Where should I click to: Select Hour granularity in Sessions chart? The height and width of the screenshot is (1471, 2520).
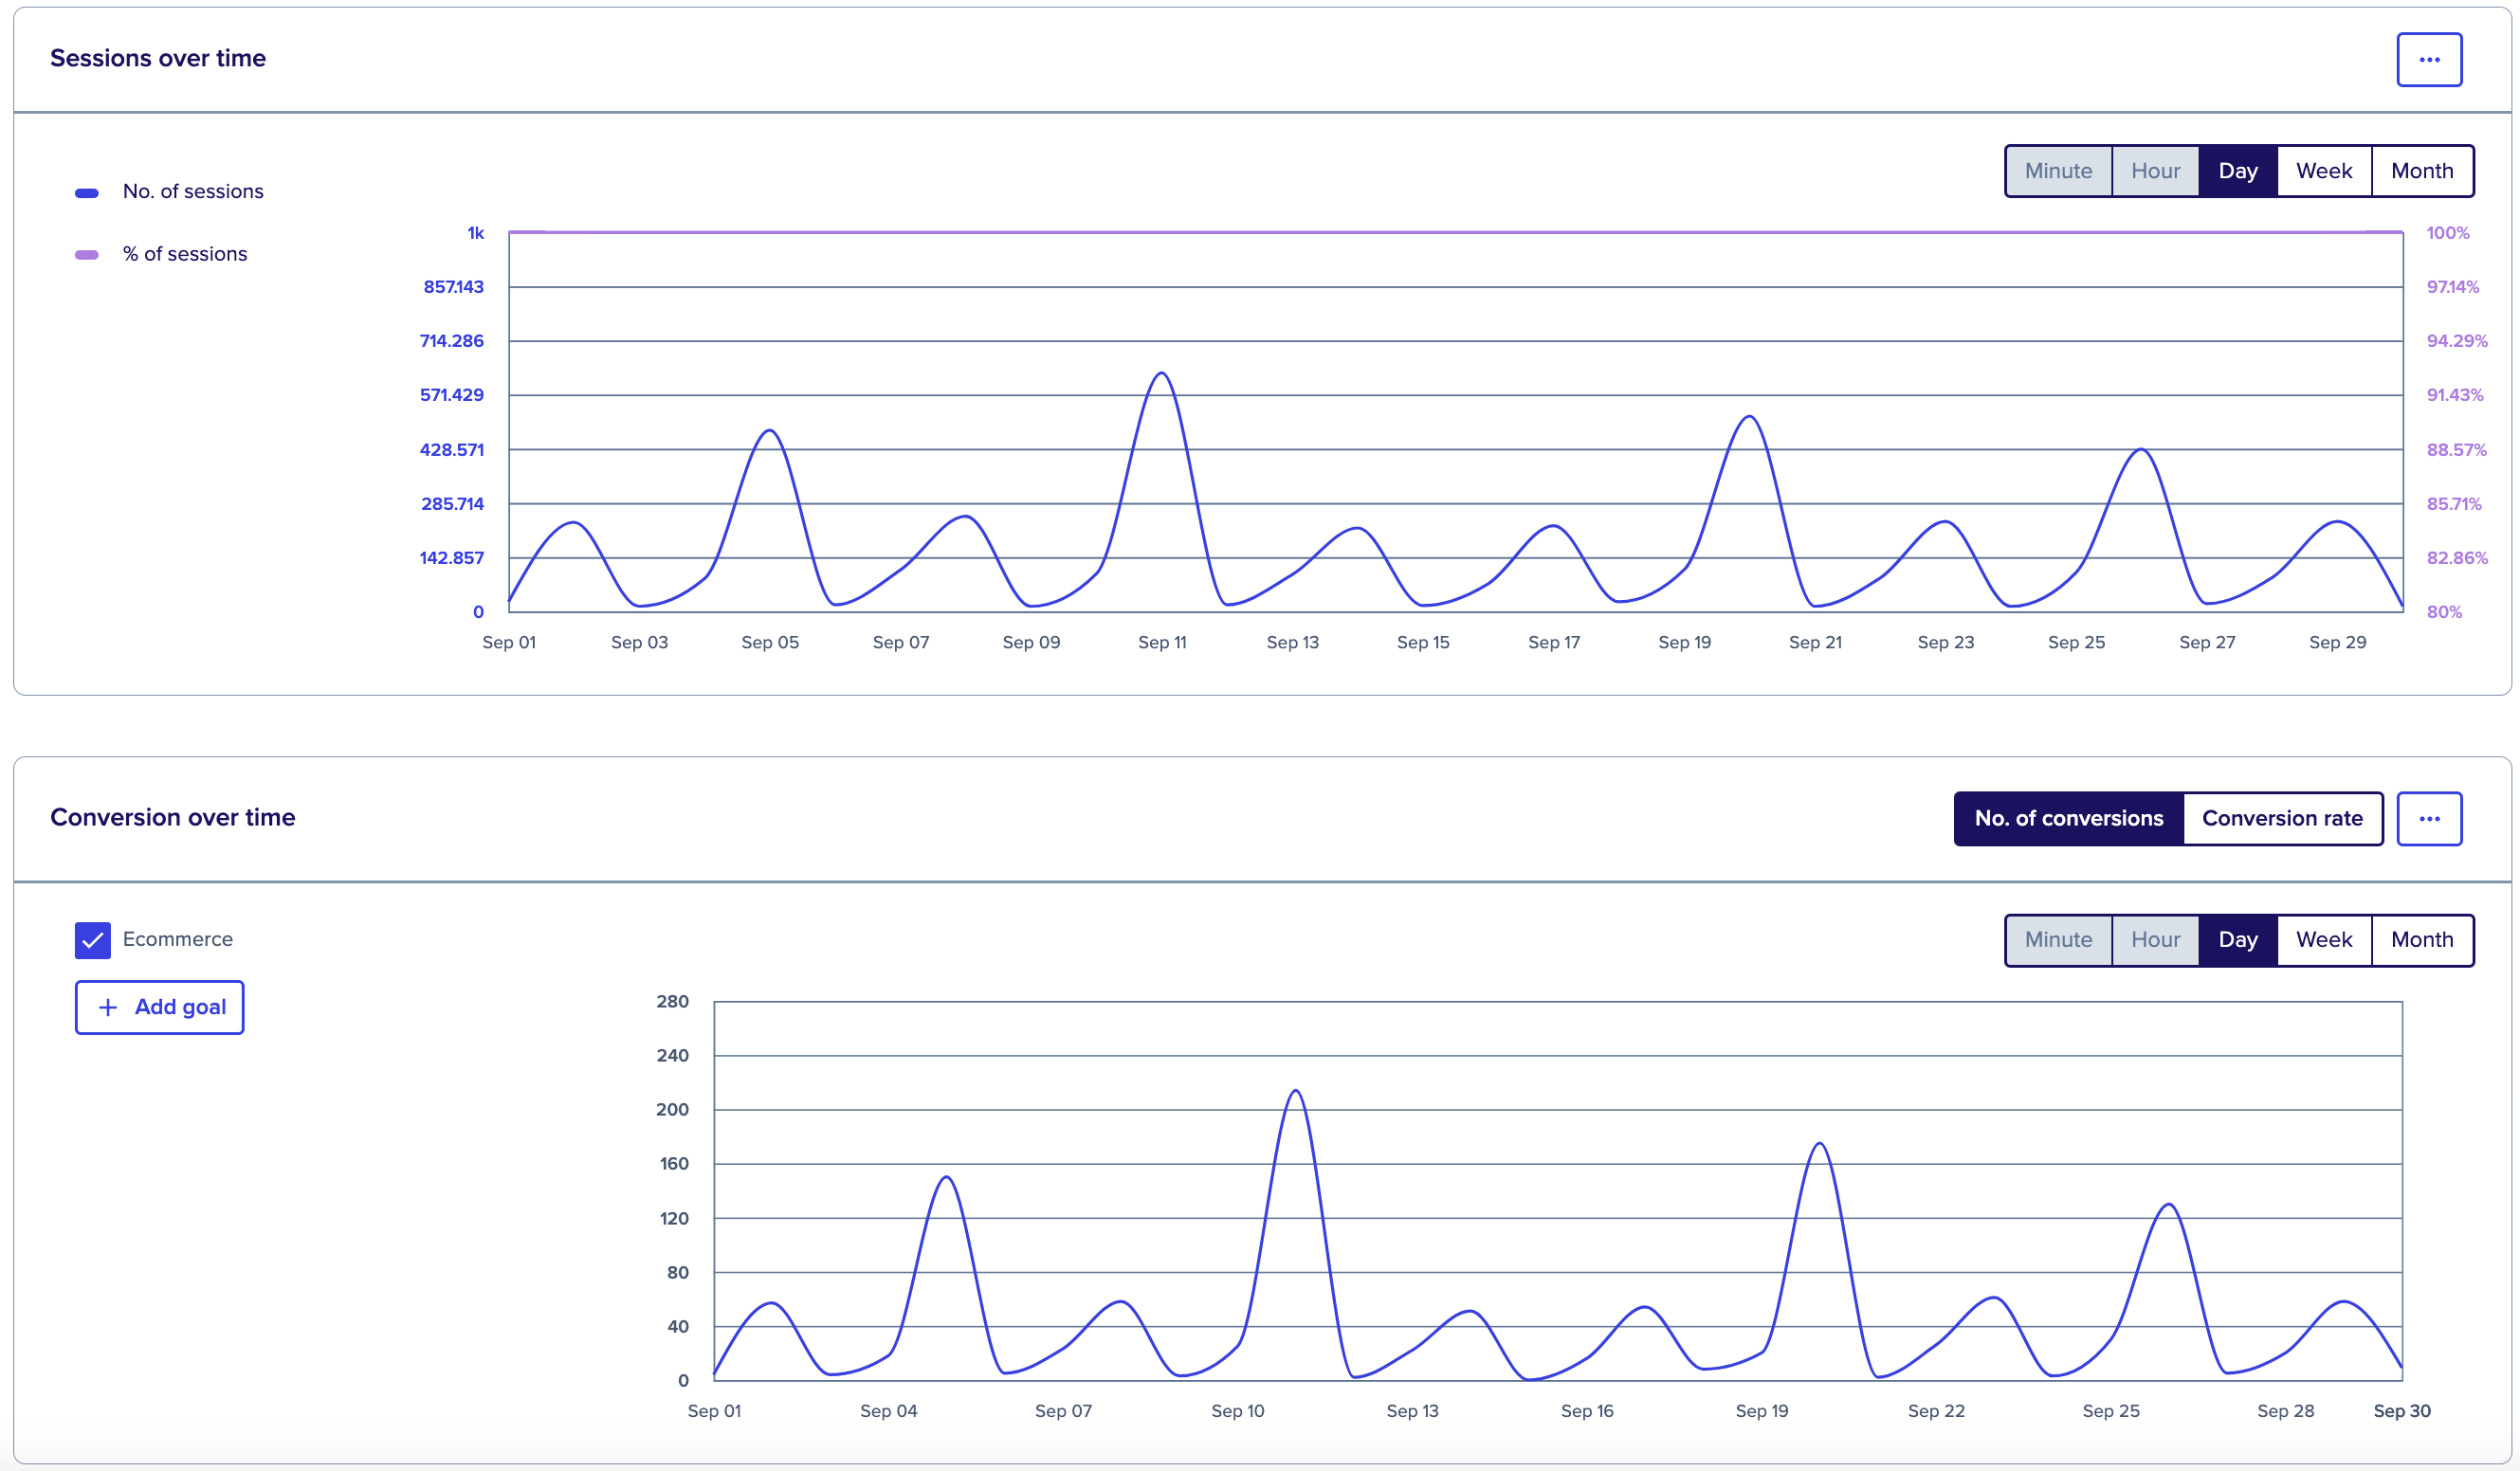[x=2155, y=171]
